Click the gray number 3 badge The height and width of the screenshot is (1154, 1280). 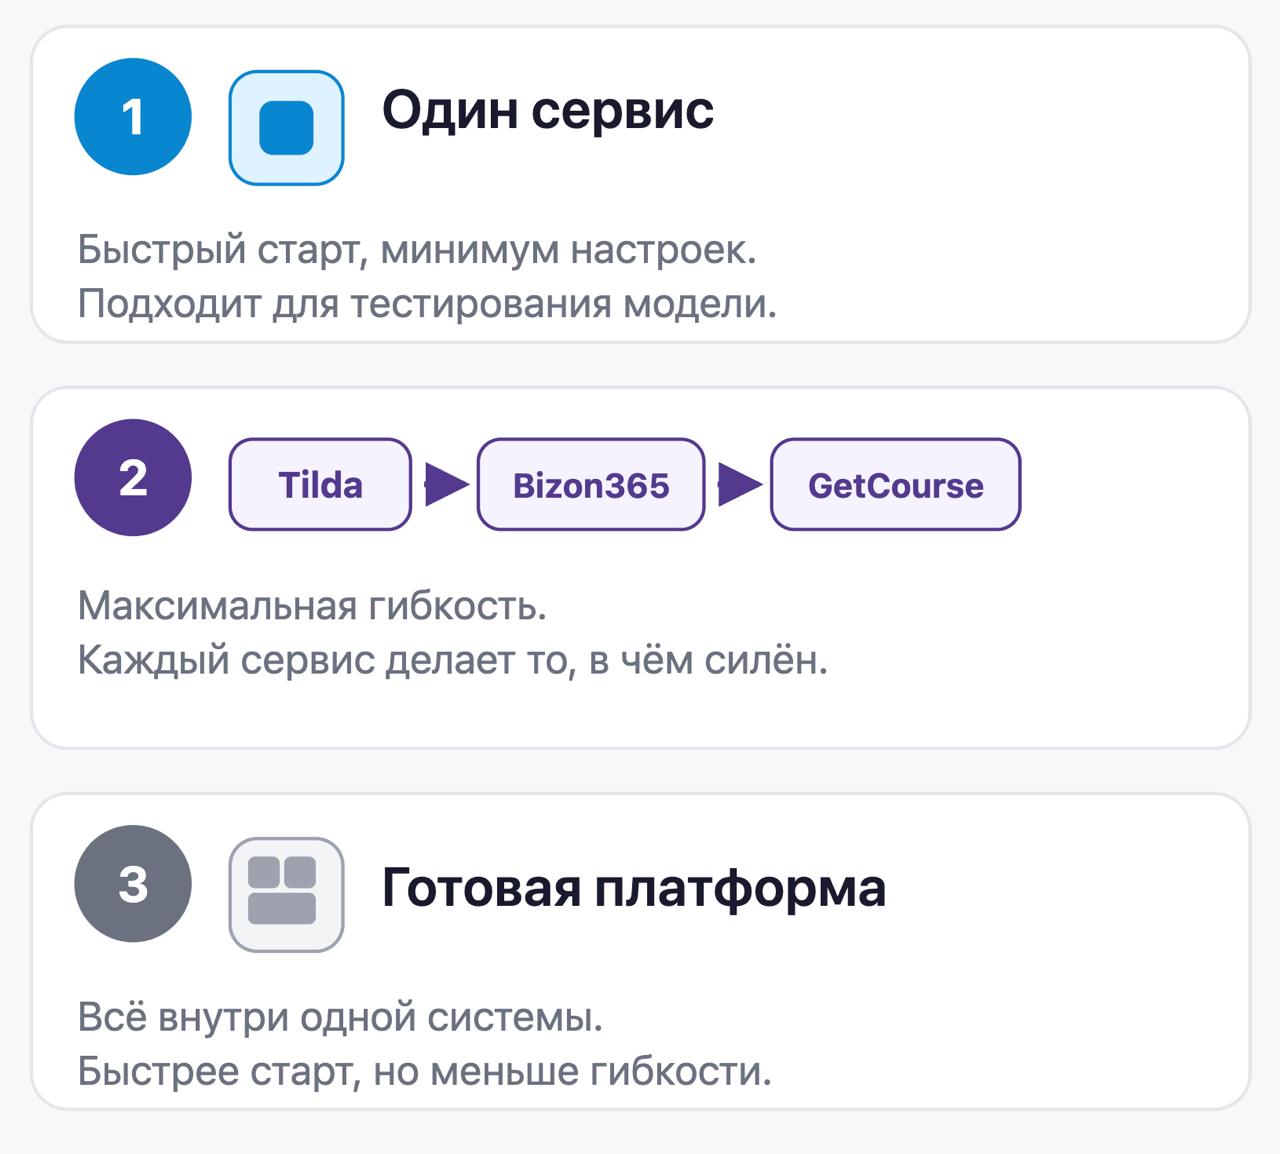tap(133, 884)
